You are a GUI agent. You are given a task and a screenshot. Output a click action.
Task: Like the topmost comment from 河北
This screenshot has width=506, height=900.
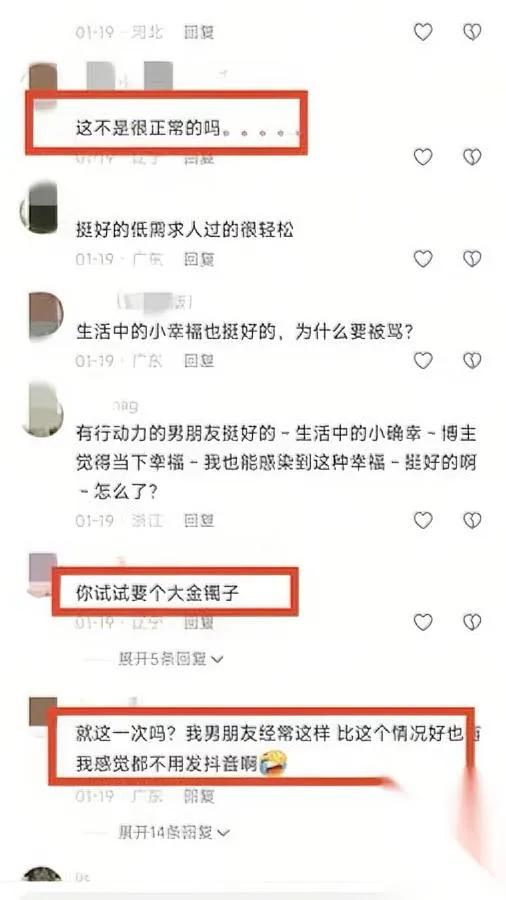[x=423, y=32]
